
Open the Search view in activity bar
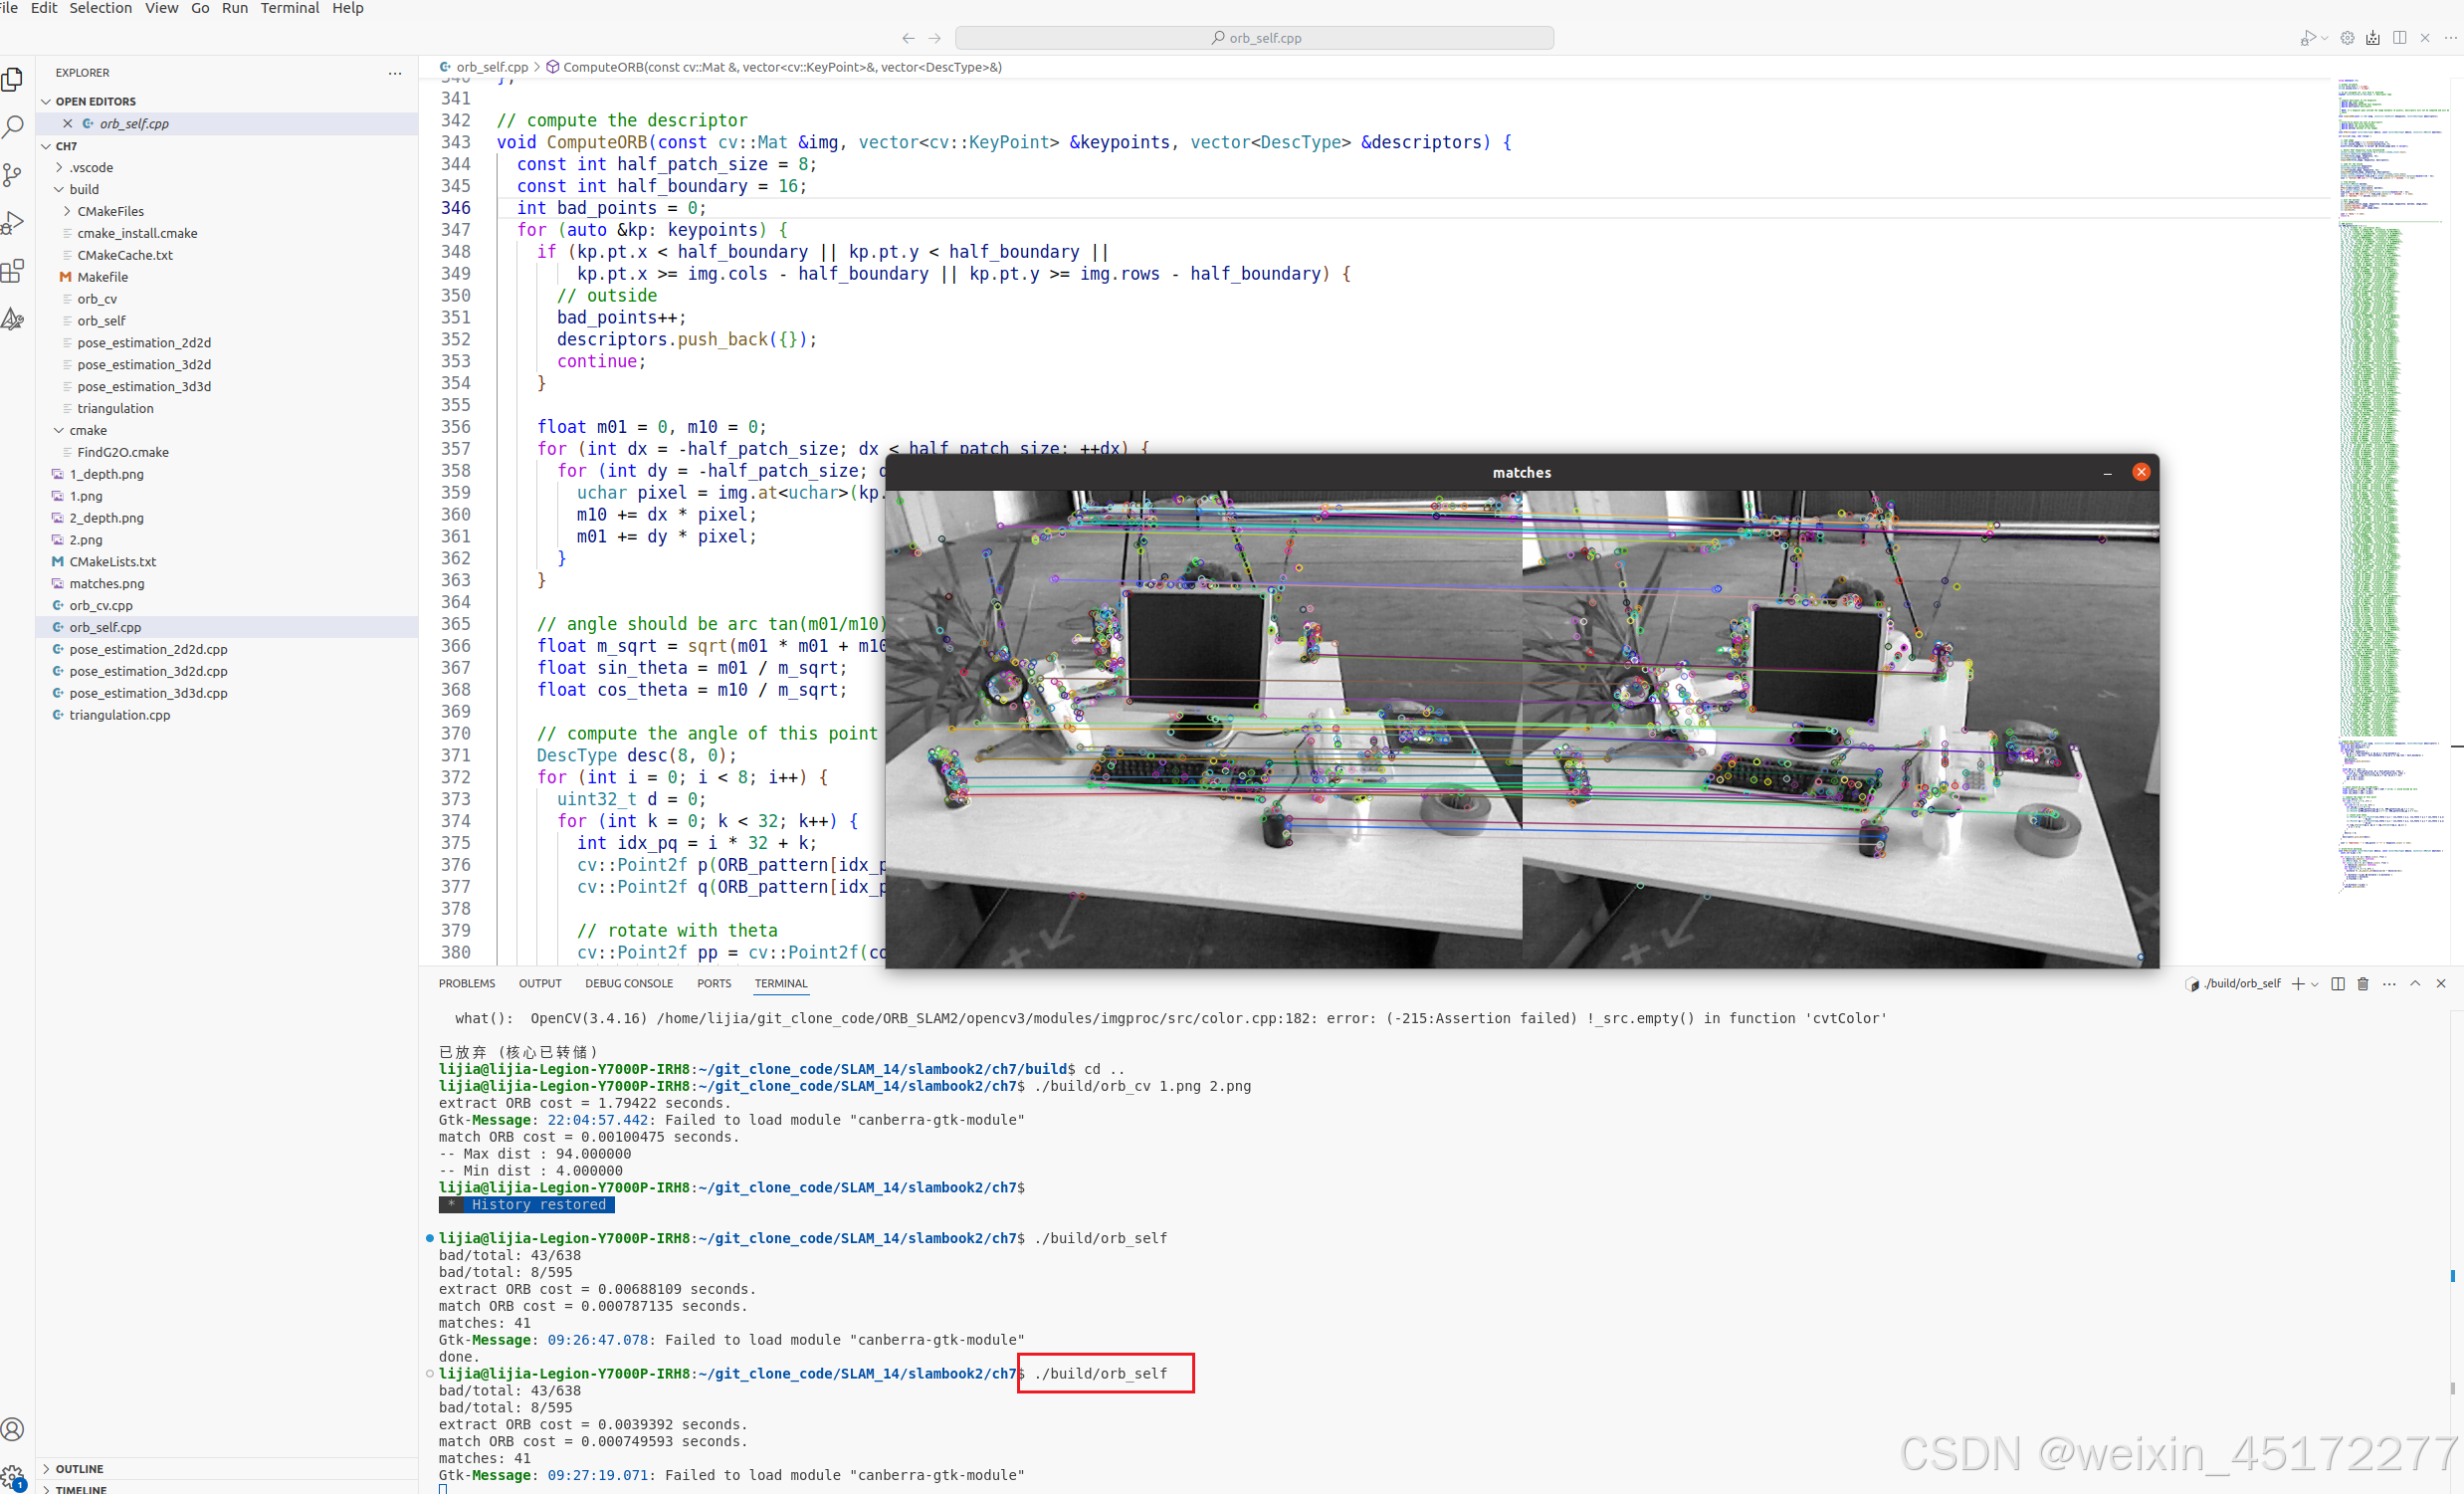click(13, 127)
